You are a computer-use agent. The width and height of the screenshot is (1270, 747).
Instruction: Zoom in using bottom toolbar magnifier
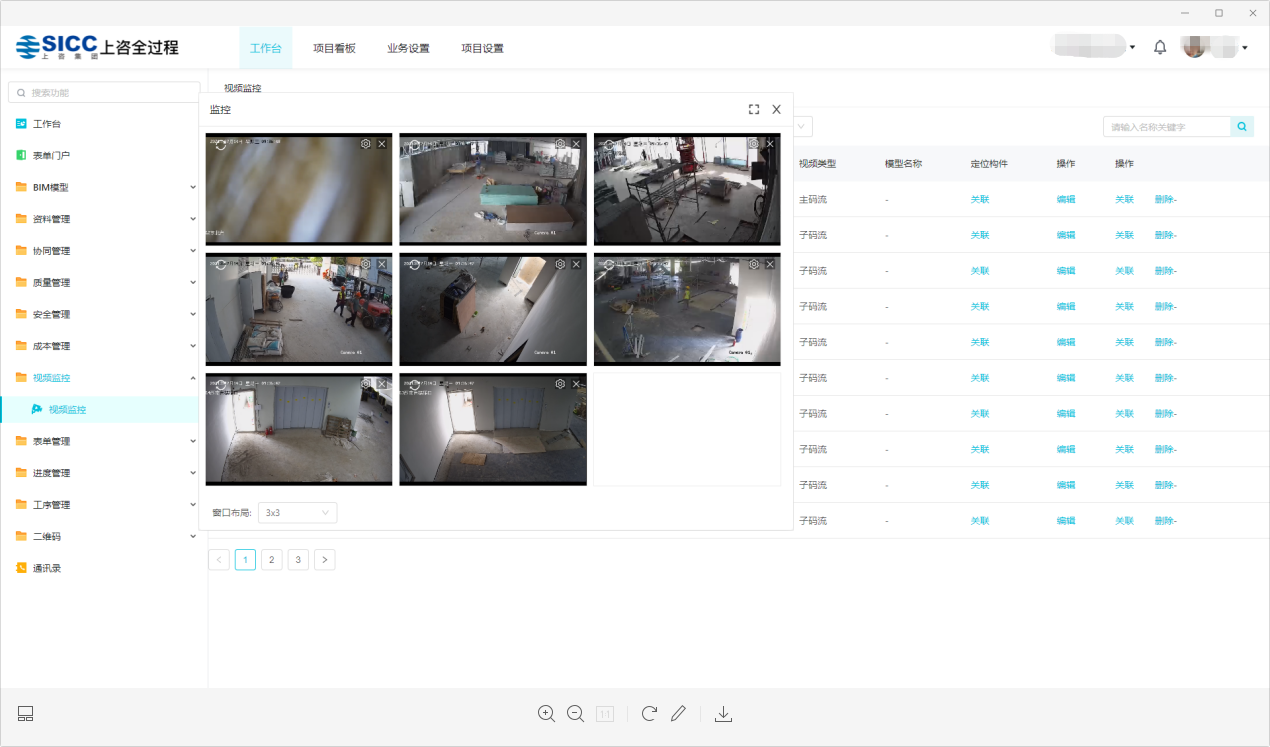[x=546, y=714]
